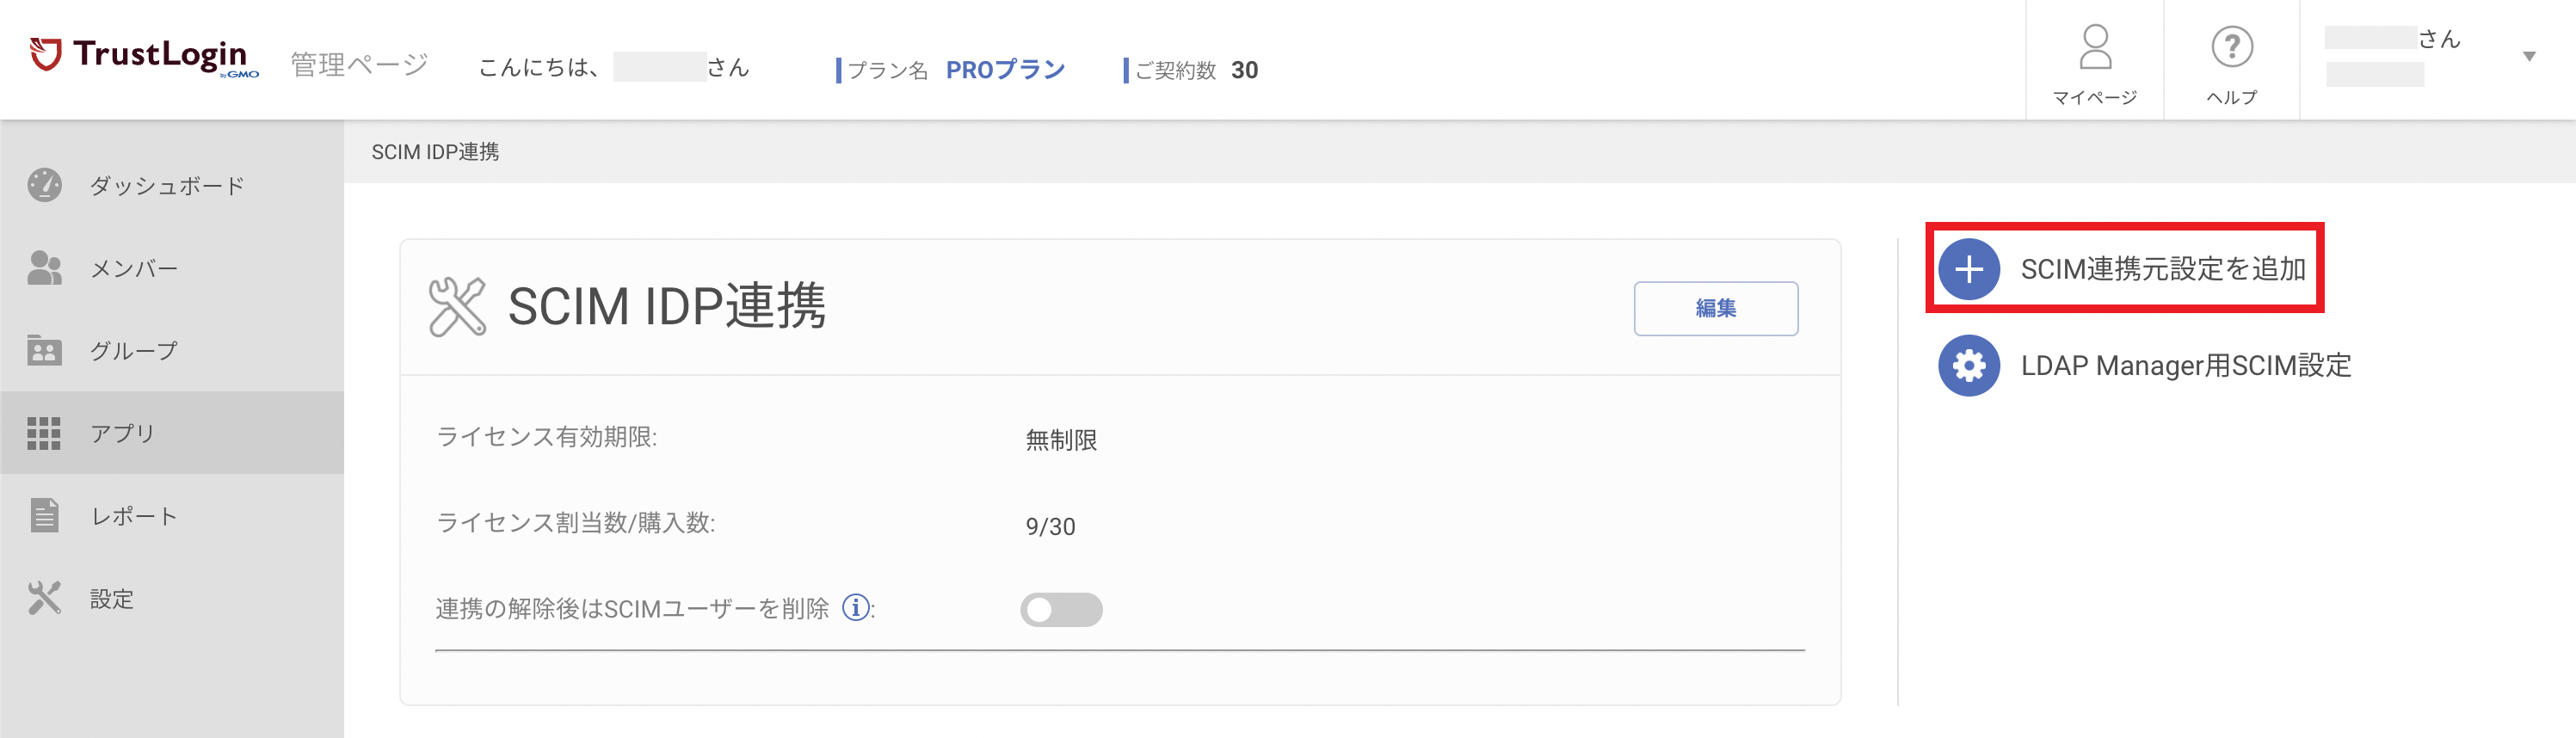Click the gear icon for LDAP Manager

1968,365
